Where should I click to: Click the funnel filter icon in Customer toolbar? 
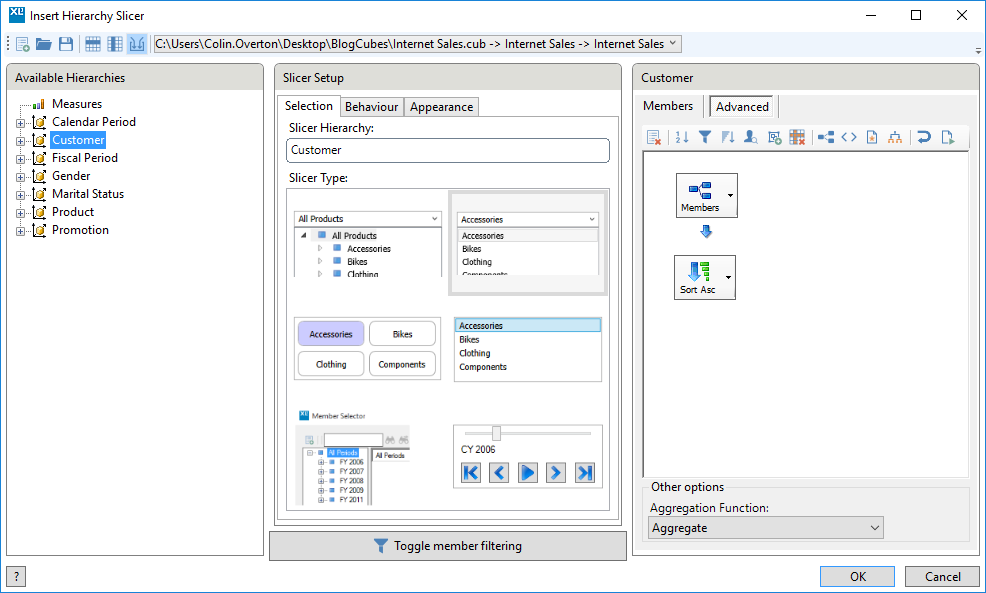(x=705, y=137)
